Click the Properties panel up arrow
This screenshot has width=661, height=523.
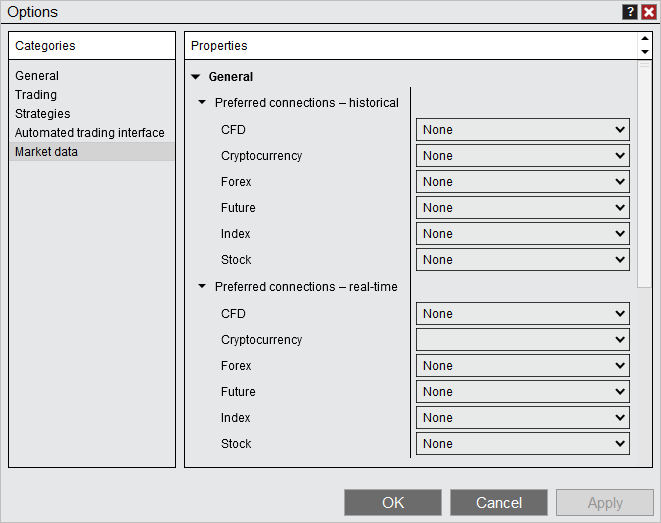644,40
